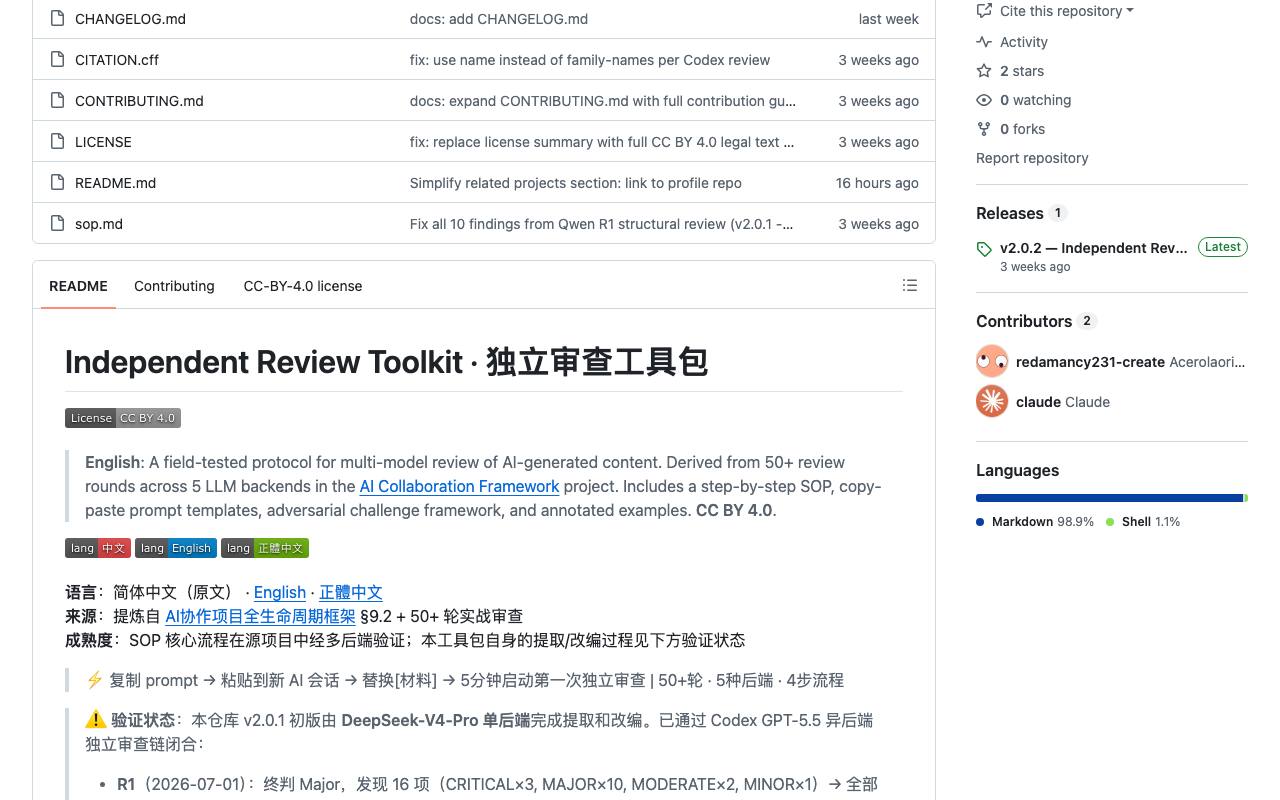The height and width of the screenshot is (800, 1280).
Task: Click the file icon beside sop.md
Action: coord(57,224)
